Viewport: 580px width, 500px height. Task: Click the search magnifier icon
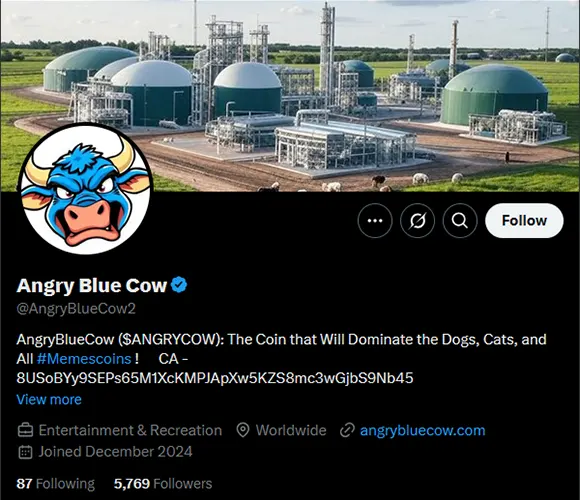(460, 220)
